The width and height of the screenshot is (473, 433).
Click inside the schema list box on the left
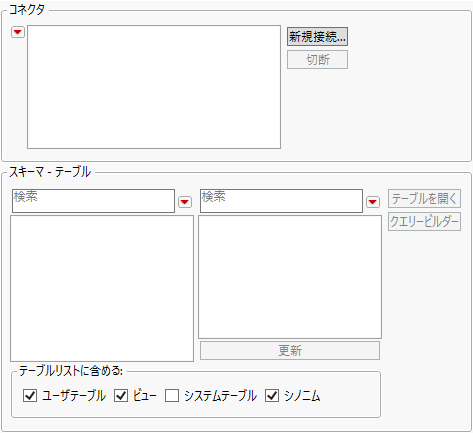click(102, 289)
